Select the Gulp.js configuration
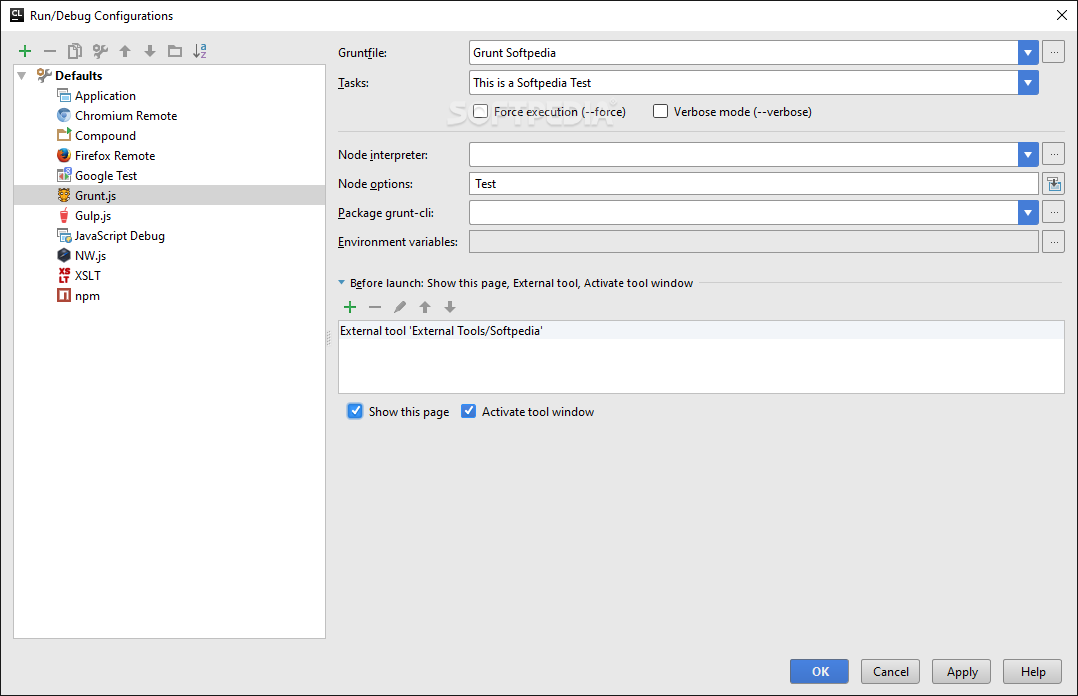The image size is (1078, 696). (x=93, y=215)
